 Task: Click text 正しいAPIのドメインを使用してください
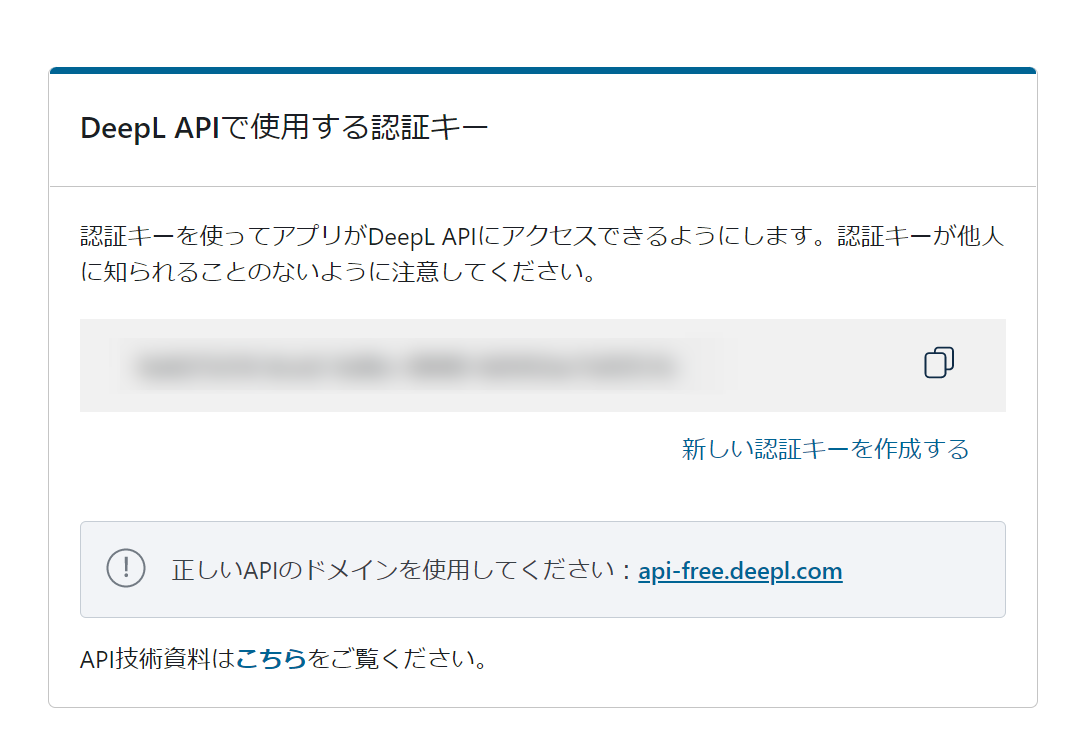[393, 570]
